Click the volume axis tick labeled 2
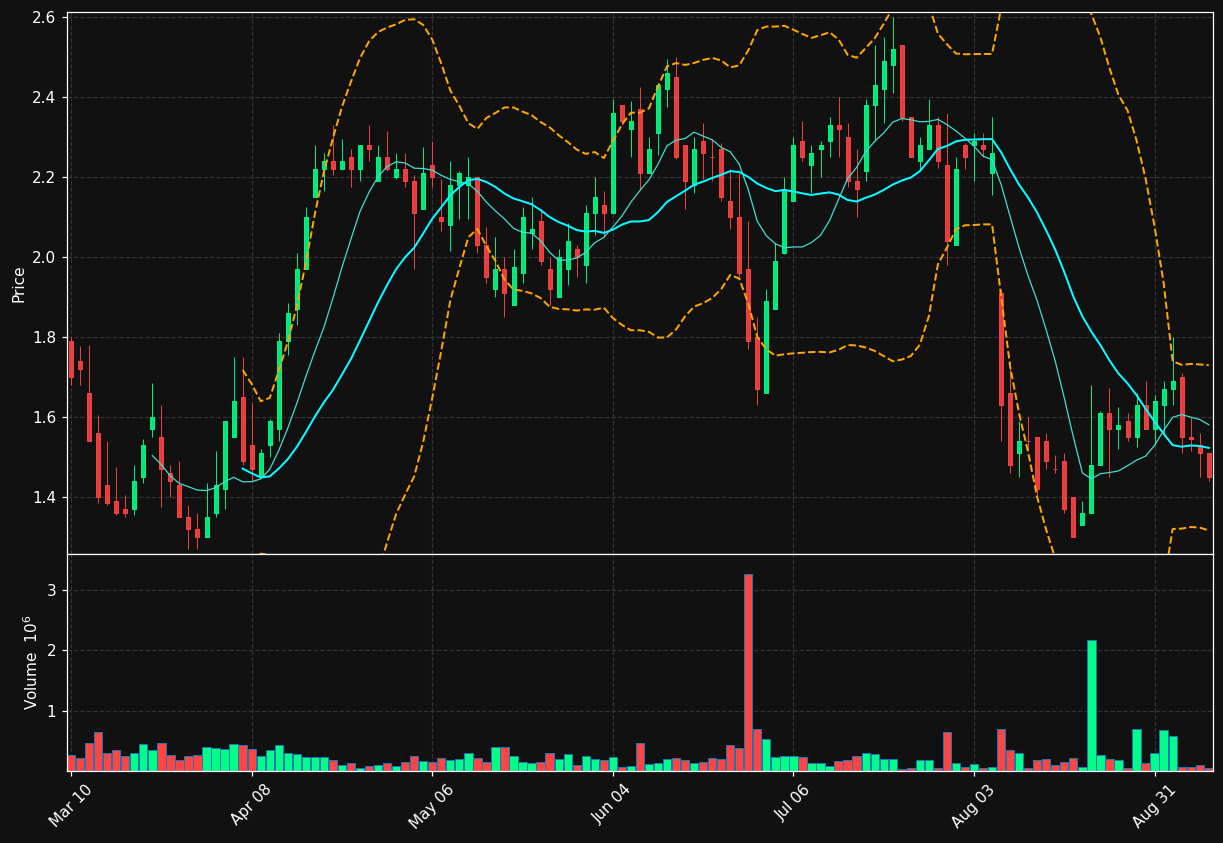 coord(54,651)
